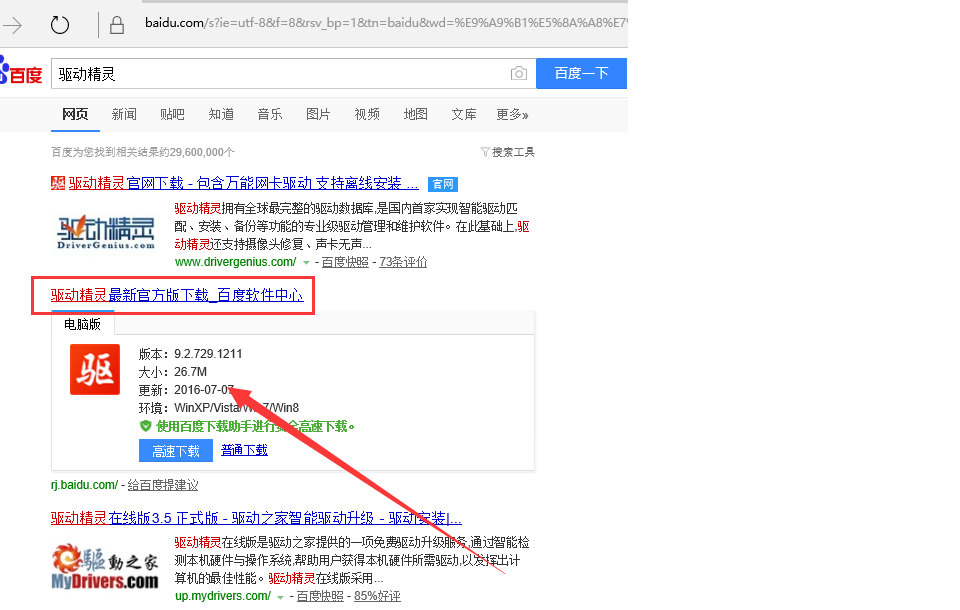
Task: Open 百度快照 for the drivergenius result
Action: pos(345,262)
